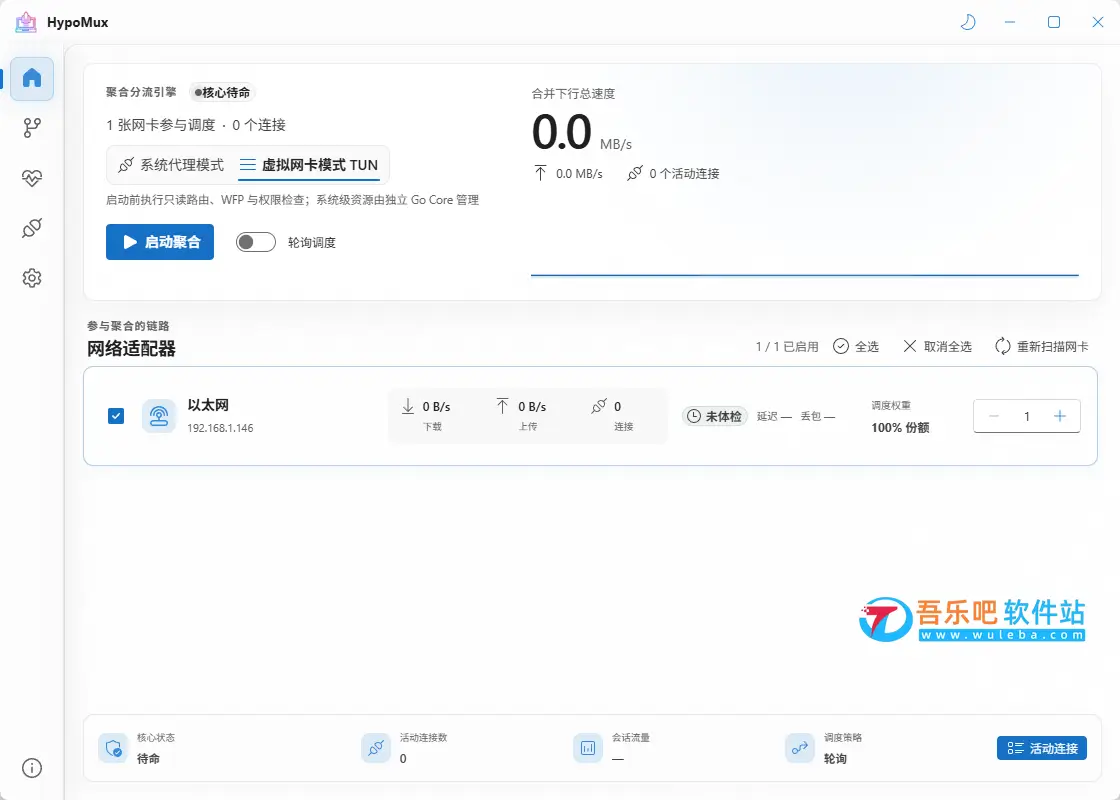Toggle the 轮询调度 switch
1120x800 pixels.
(x=256, y=242)
